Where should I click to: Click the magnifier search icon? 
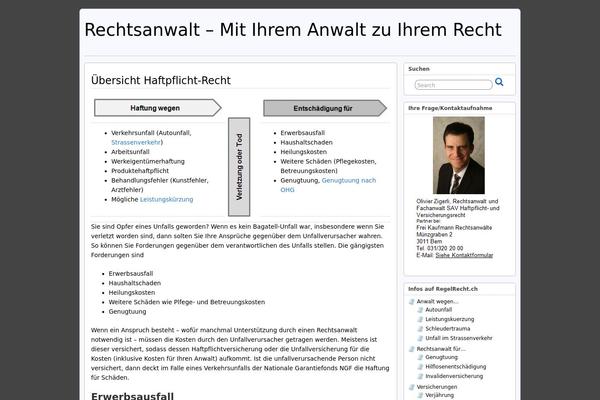[x=499, y=82]
